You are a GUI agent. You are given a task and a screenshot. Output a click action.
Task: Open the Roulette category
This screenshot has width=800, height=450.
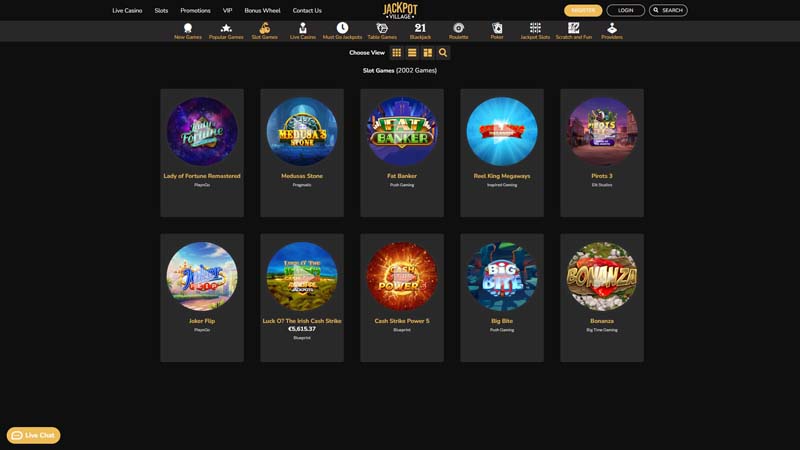click(459, 31)
